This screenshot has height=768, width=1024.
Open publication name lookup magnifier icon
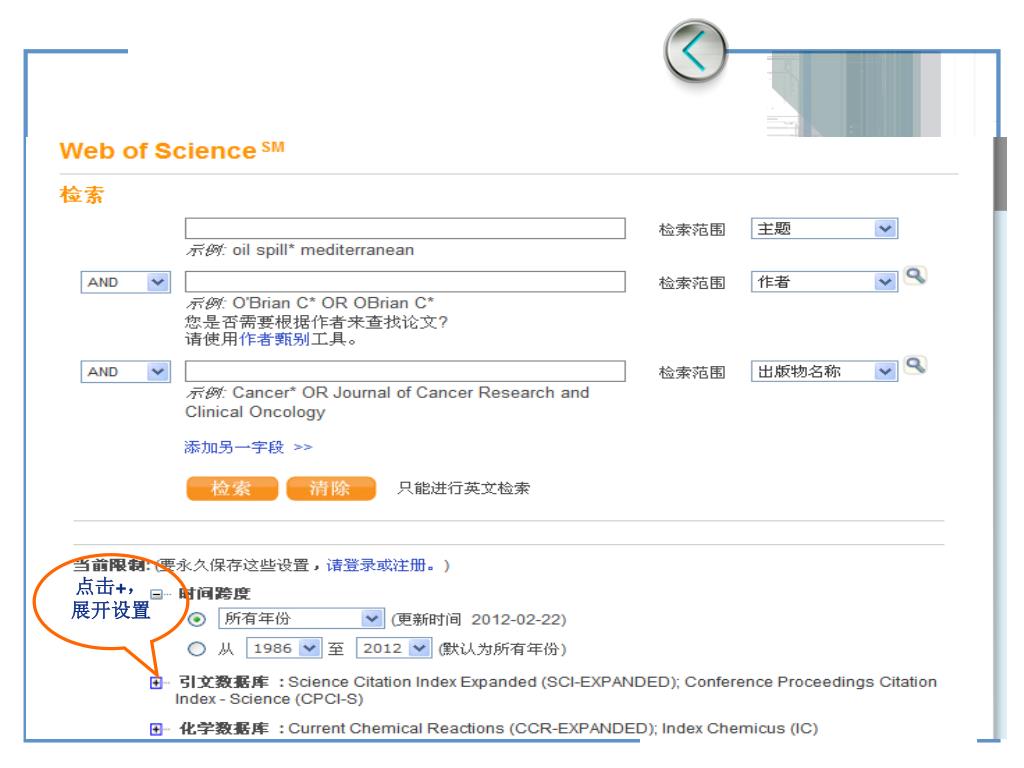pos(915,365)
